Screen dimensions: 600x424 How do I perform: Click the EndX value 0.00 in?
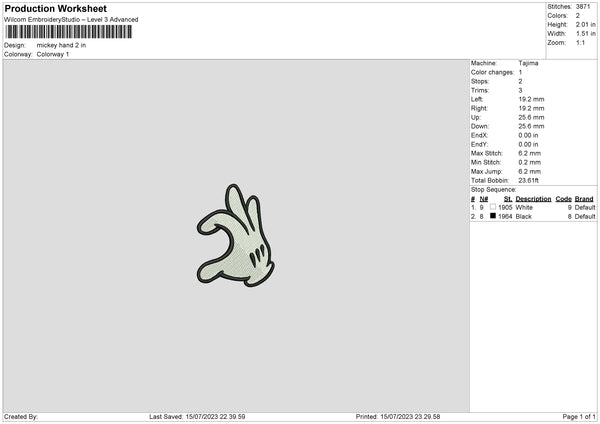528,135
